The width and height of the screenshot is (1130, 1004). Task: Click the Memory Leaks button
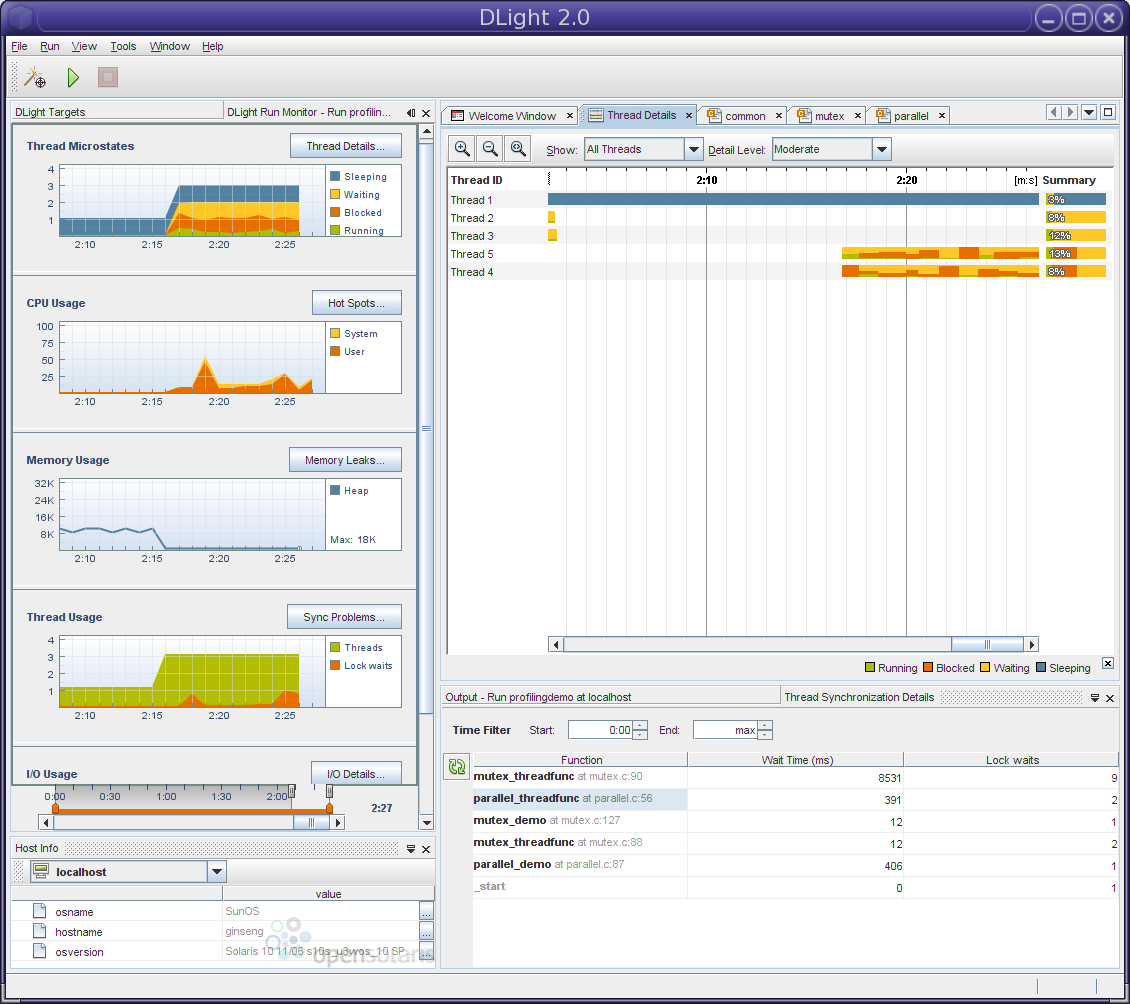pyautogui.click(x=345, y=460)
